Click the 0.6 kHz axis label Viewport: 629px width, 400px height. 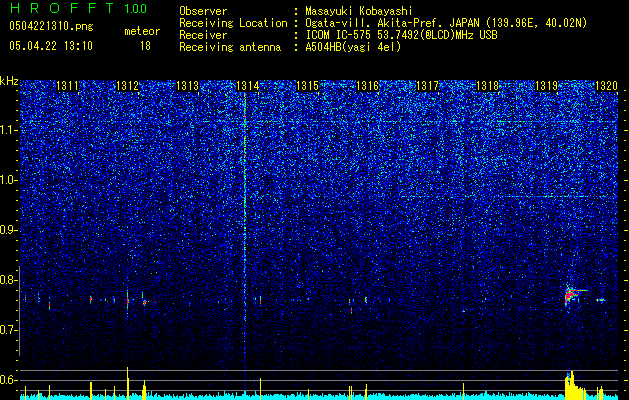[9, 380]
